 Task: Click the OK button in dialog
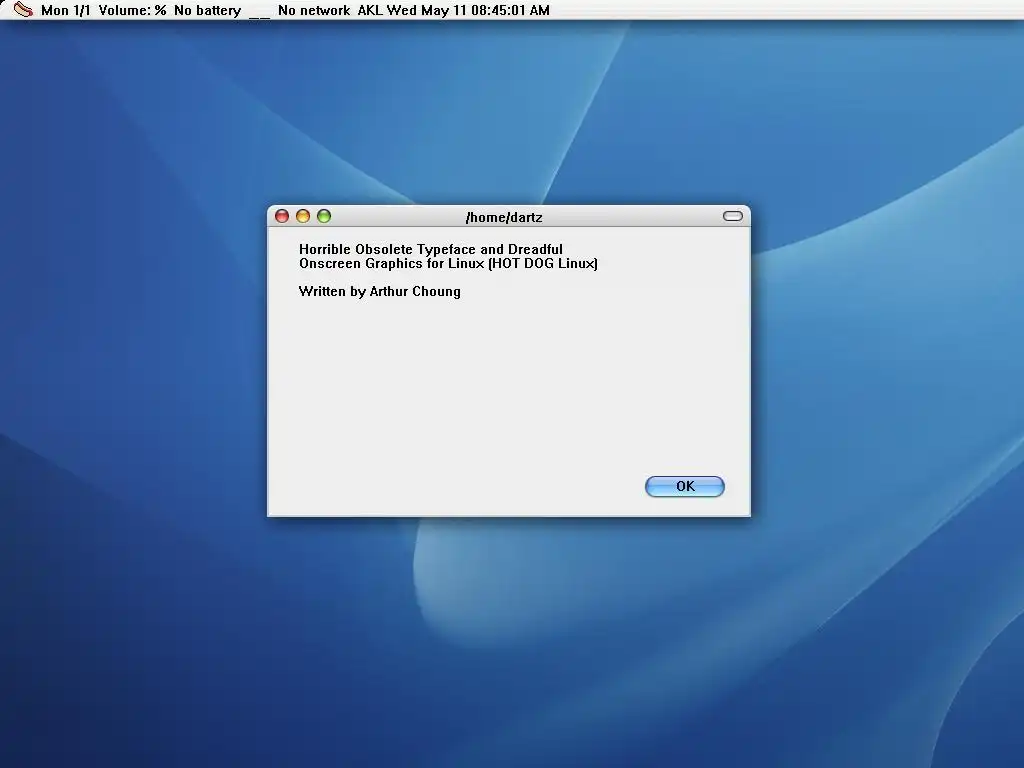(x=684, y=487)
